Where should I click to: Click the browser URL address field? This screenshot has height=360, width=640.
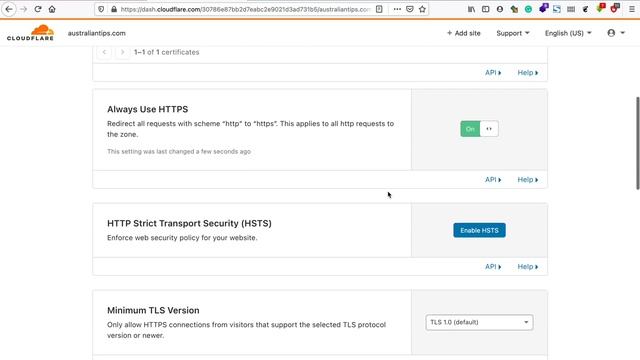pos(245,9)
